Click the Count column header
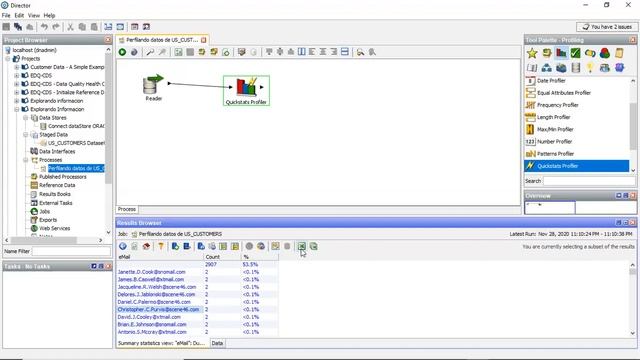 (x=222, y=257)
